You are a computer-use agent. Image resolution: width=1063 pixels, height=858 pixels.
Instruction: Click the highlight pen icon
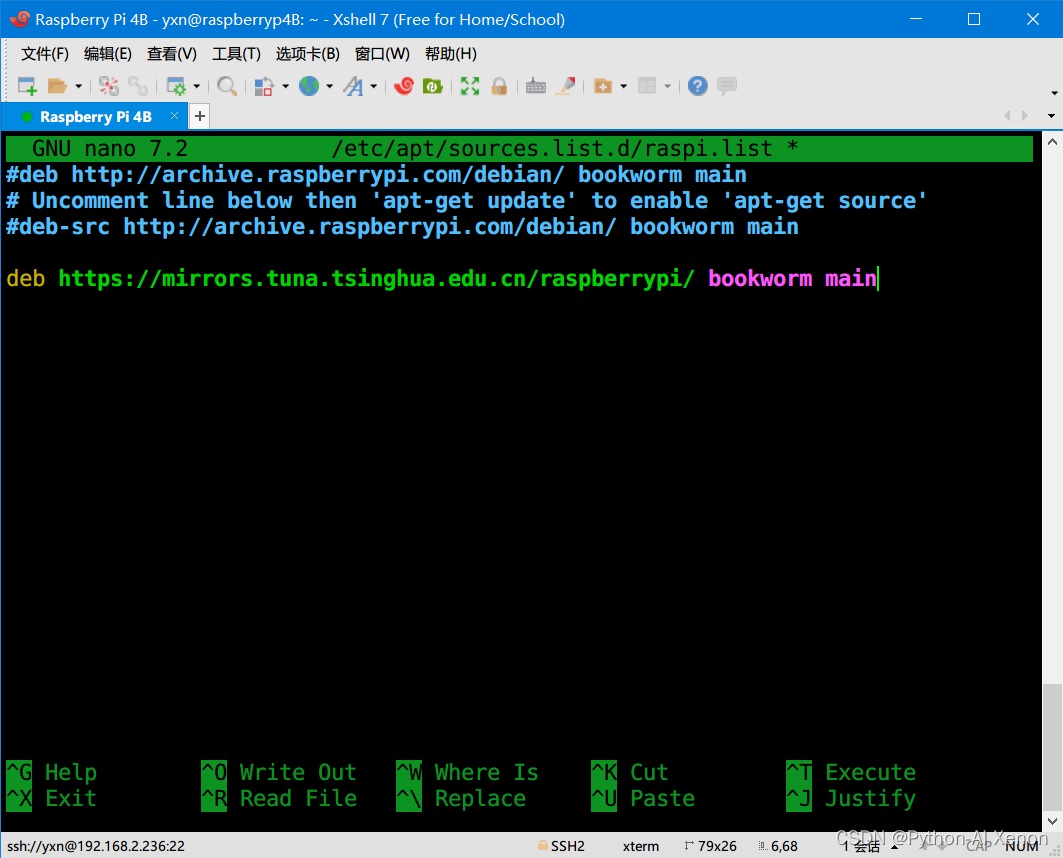click(x=565, y=86)
